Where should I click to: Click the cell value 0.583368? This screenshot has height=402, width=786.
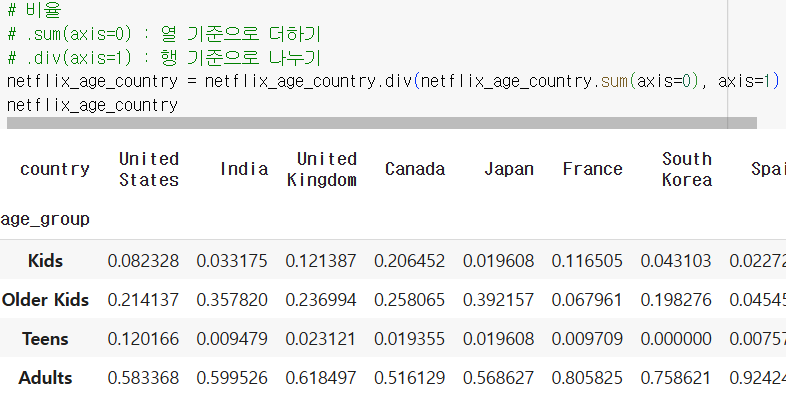click(143, 377)
